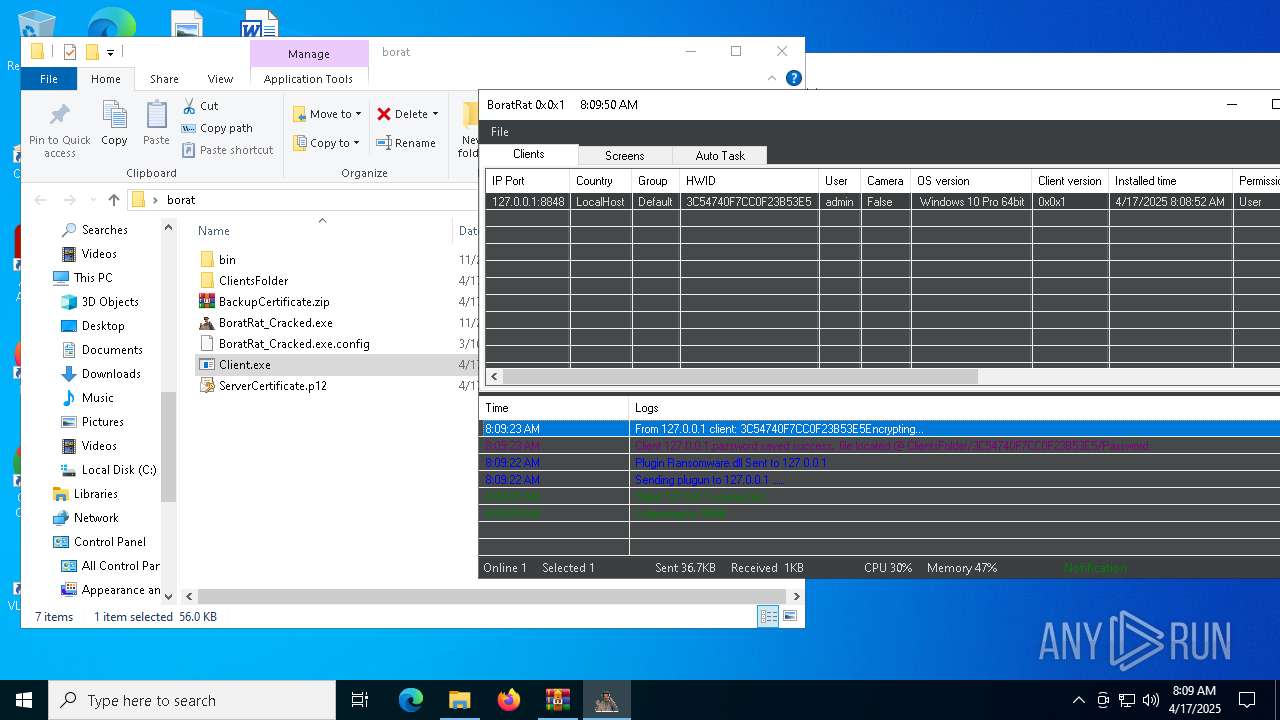Cut the selected file via ribbon
This screenshot has height=720, width=1280.
point(201,106)
